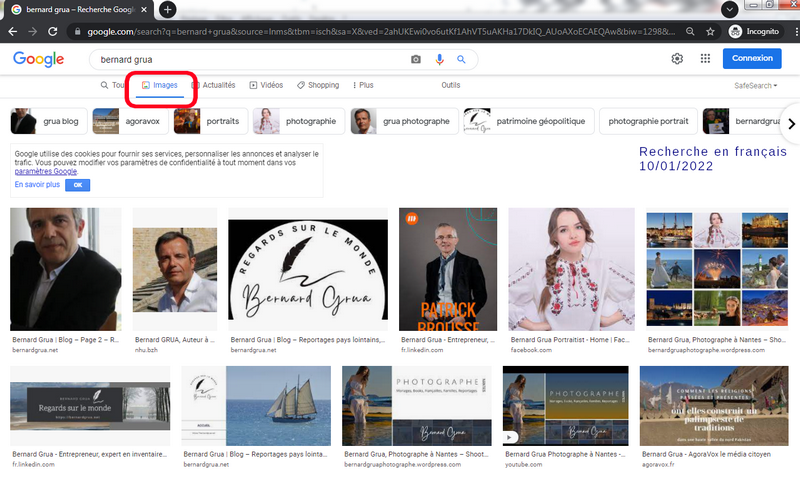
Task: Click the camera search-by-image icon
Action: point(416,59)
